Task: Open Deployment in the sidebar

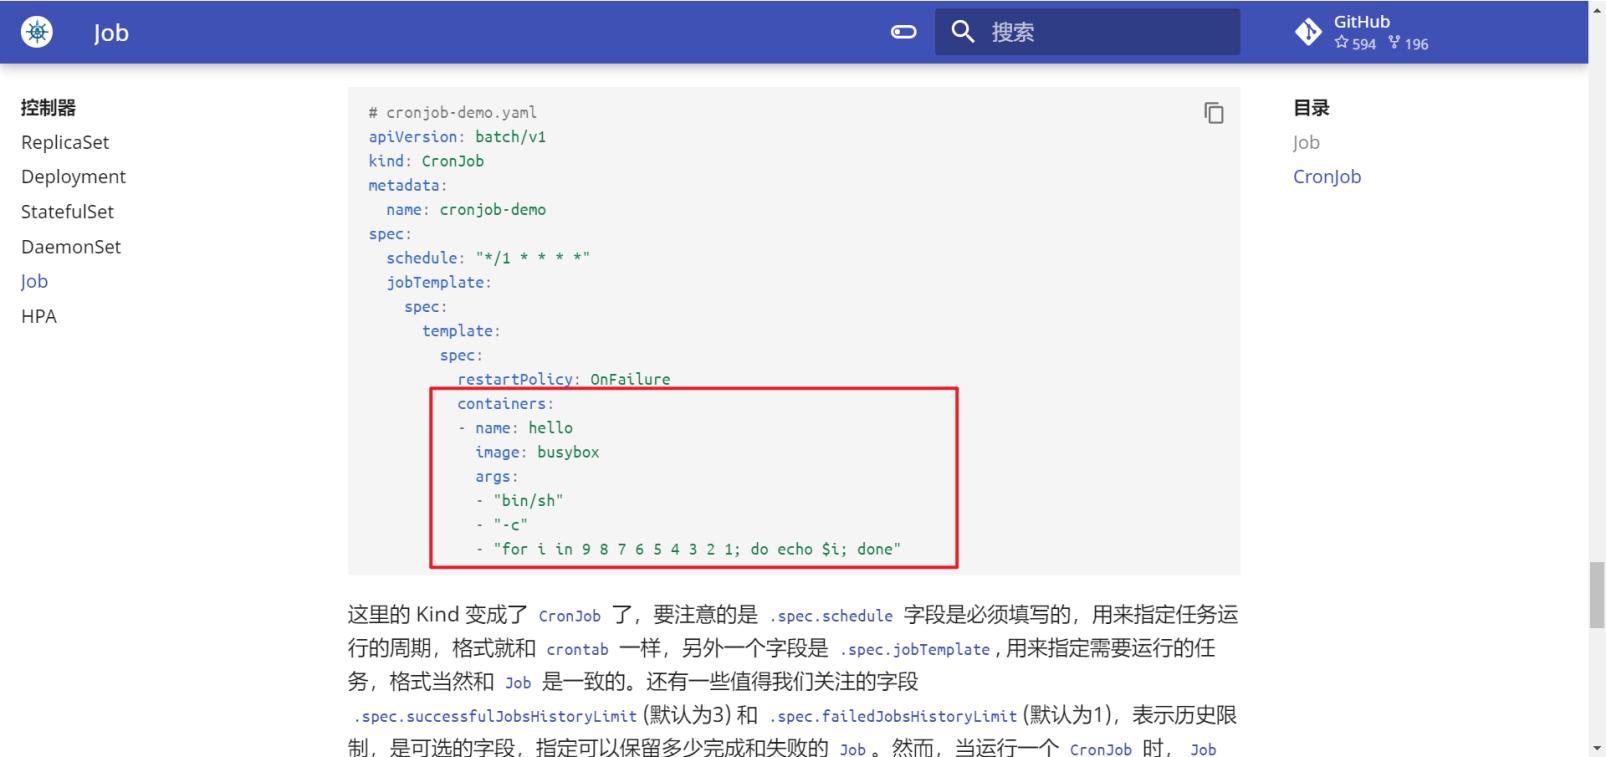Action: [73, 177]
